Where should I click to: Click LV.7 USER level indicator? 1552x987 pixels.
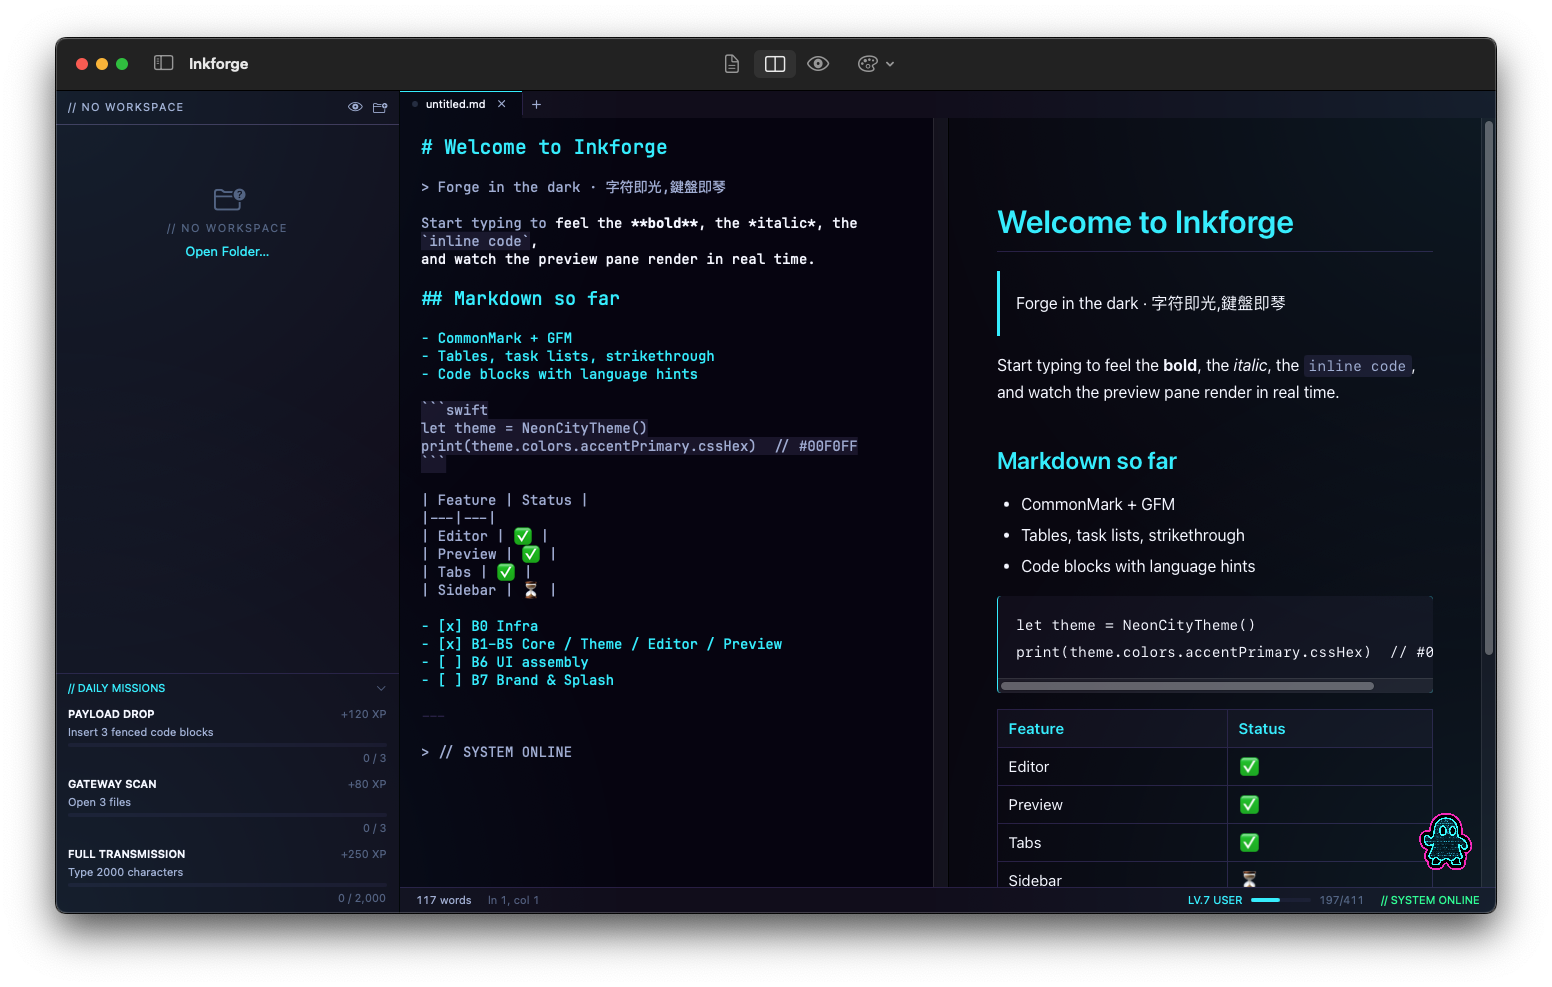(1215, 900)
